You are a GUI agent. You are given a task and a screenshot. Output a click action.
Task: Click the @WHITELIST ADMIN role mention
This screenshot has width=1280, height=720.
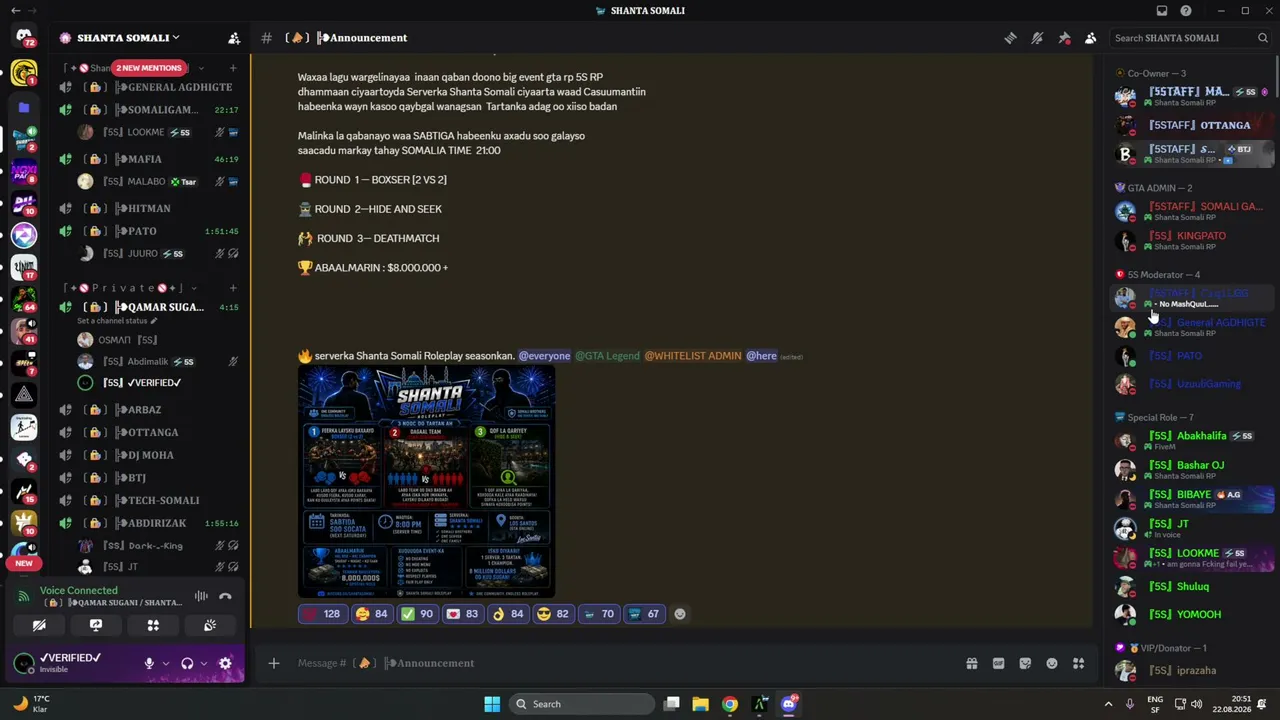pyautogui.click(x=692, y=356)
